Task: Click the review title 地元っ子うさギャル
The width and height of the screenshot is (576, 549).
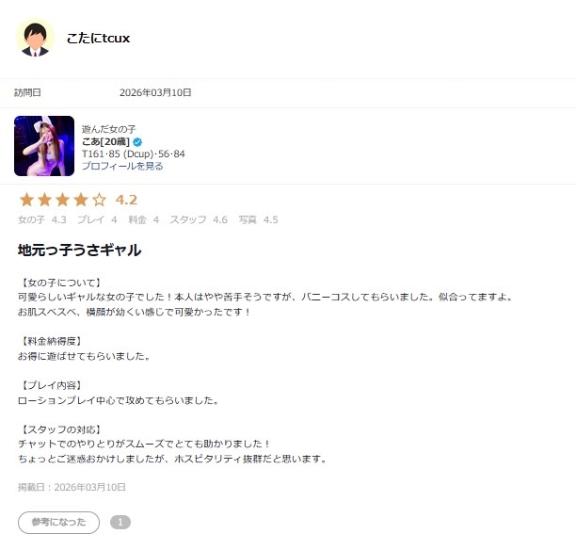Action: [79, 250]
